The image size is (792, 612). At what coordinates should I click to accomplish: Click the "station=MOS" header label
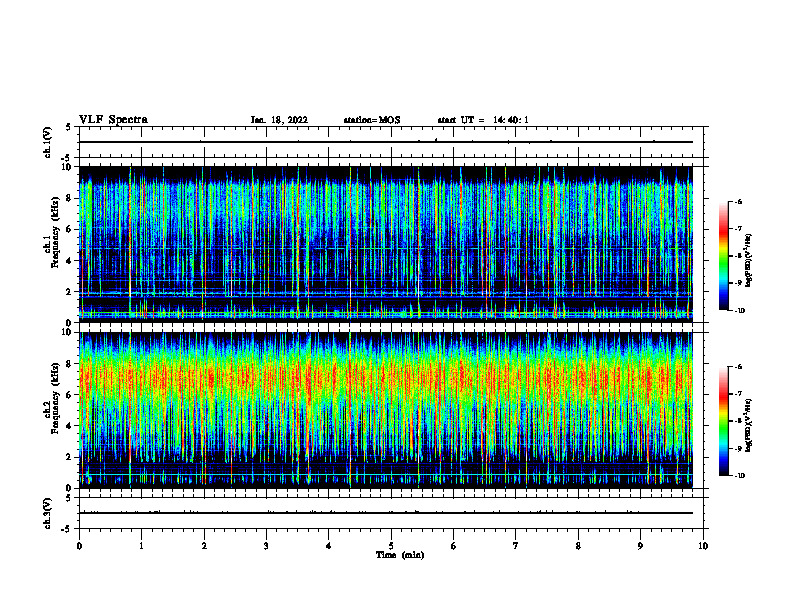[x=372, y=120]
